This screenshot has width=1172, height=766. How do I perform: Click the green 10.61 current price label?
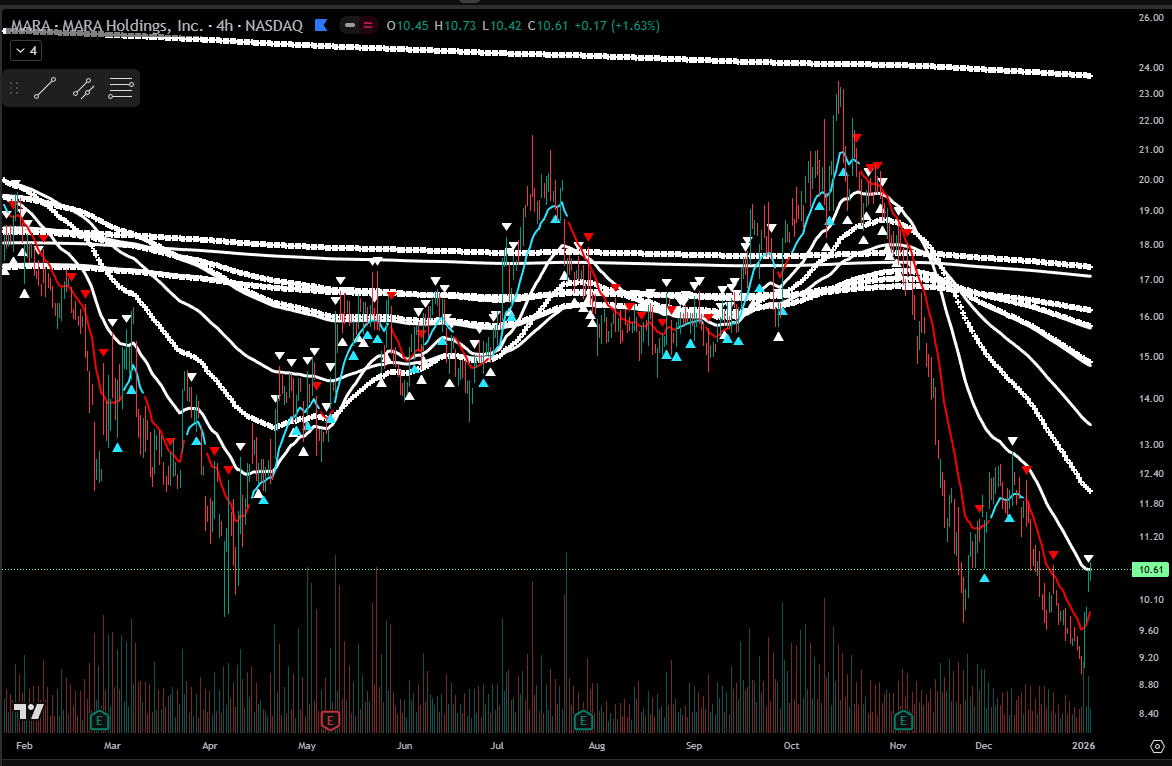pos(1150,569)
